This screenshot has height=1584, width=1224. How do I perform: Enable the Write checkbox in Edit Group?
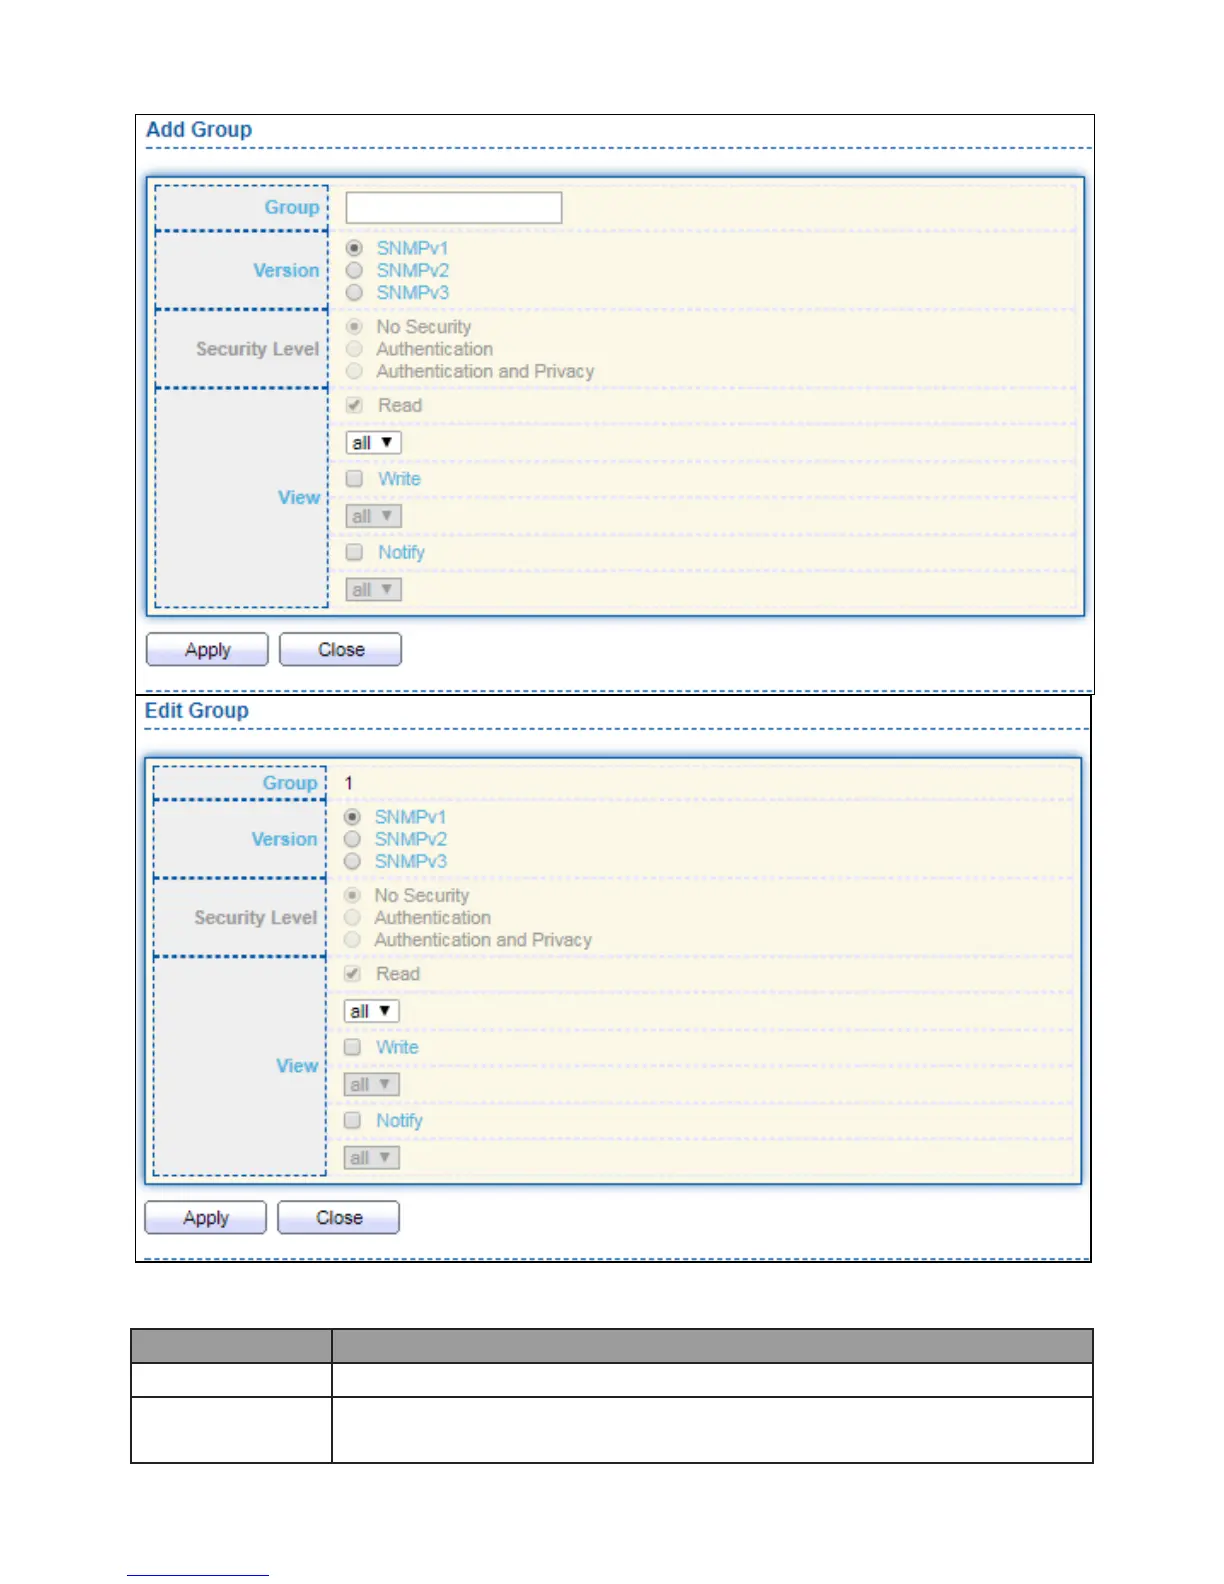352,1047
